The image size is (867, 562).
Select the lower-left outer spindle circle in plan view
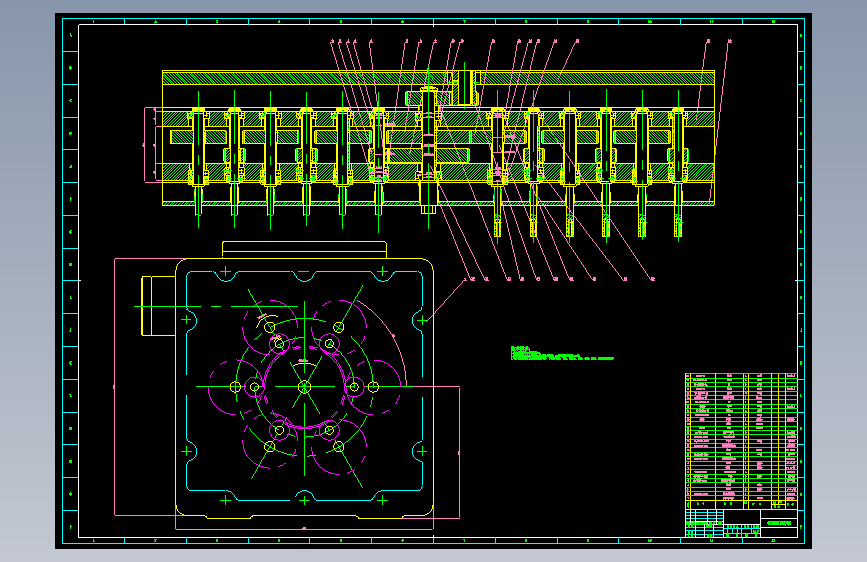269,446
